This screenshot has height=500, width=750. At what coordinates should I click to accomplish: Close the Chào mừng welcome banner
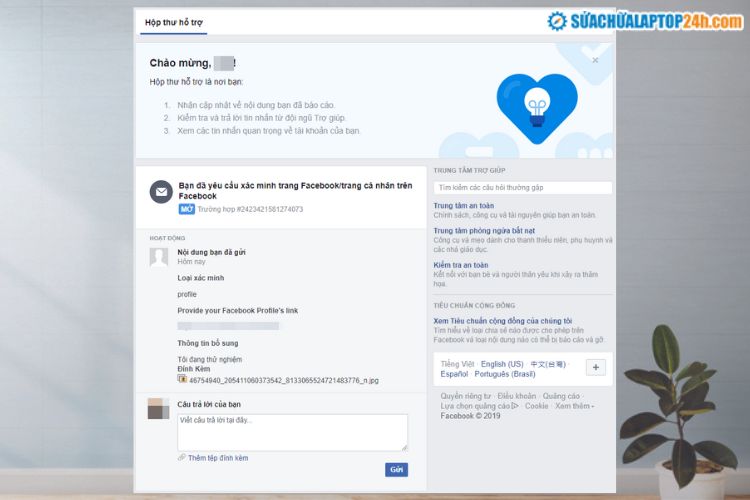[595, 60]
